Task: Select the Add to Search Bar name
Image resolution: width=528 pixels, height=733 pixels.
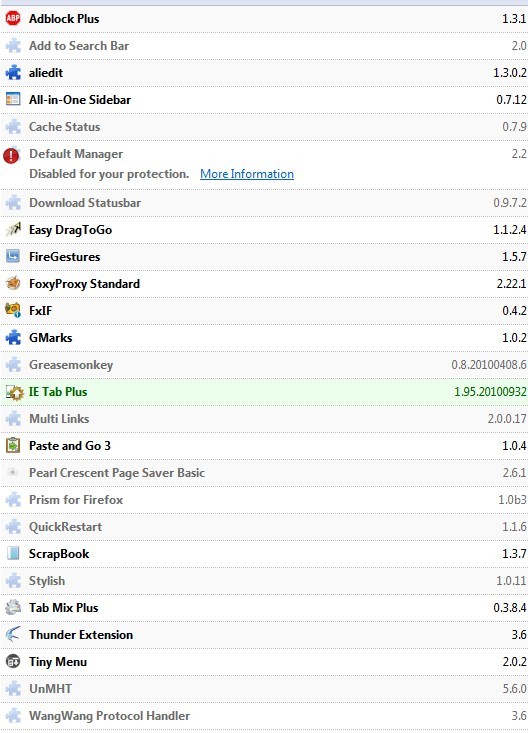Action: [79, 46]
